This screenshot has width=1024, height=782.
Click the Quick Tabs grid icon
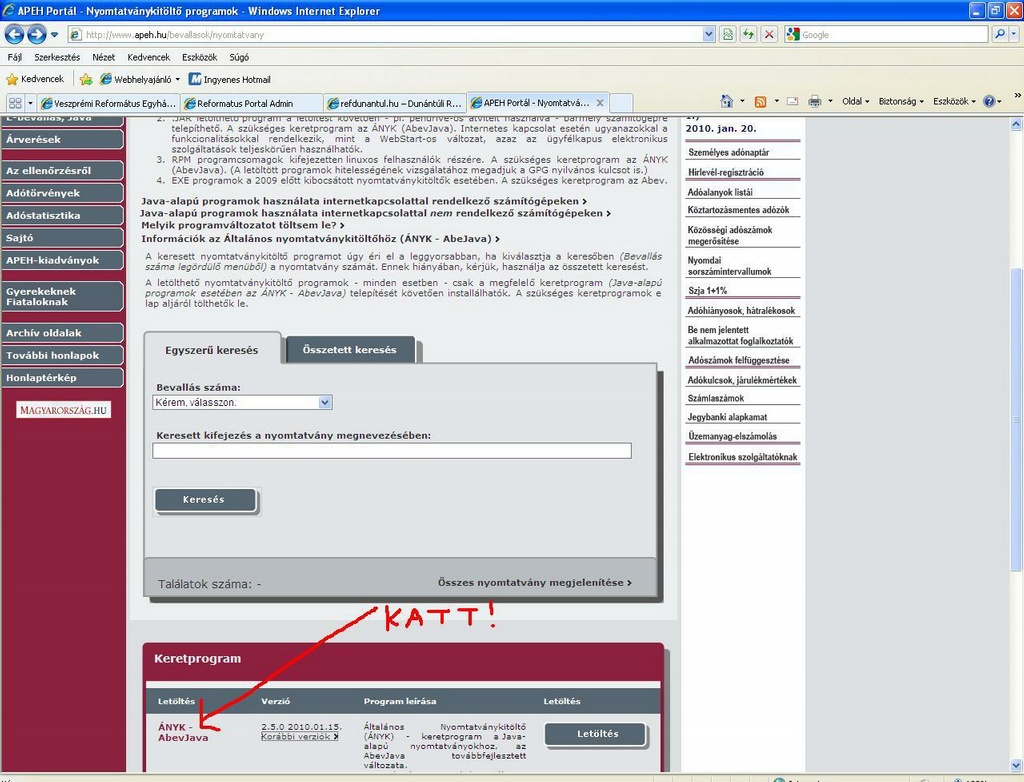pos(15,103)
